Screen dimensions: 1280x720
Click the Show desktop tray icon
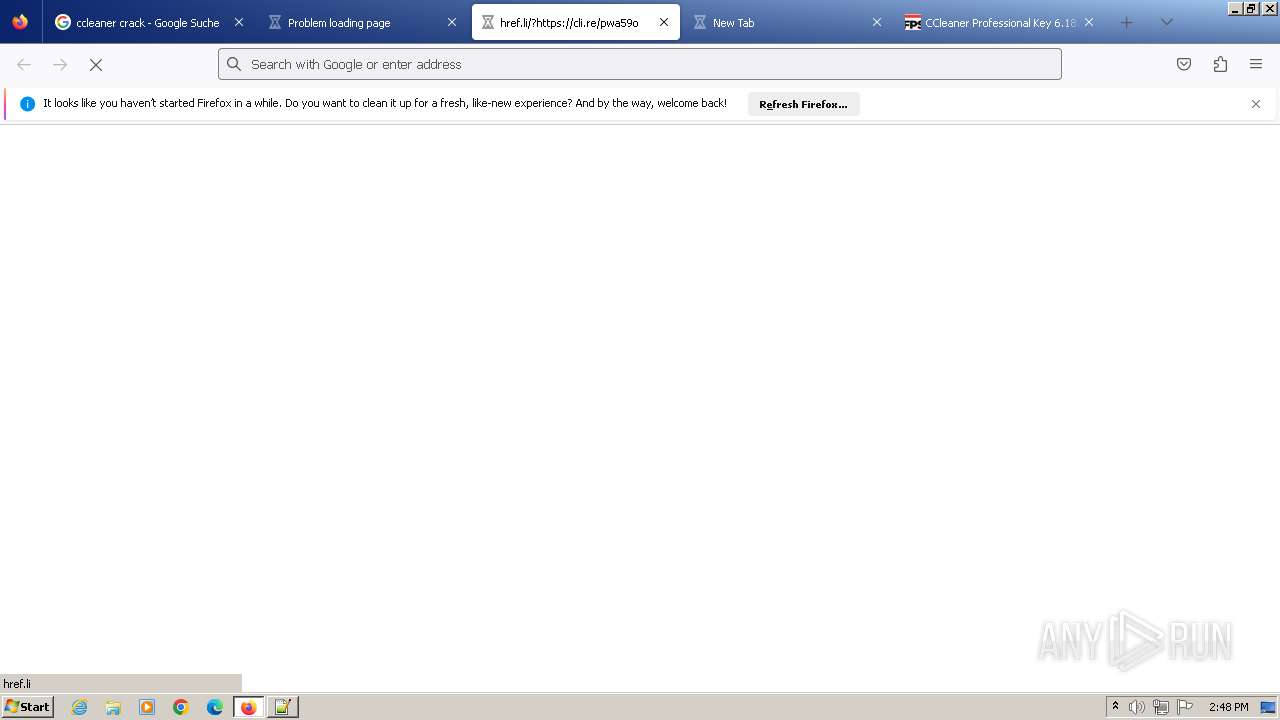click(x=1268, y=707)
